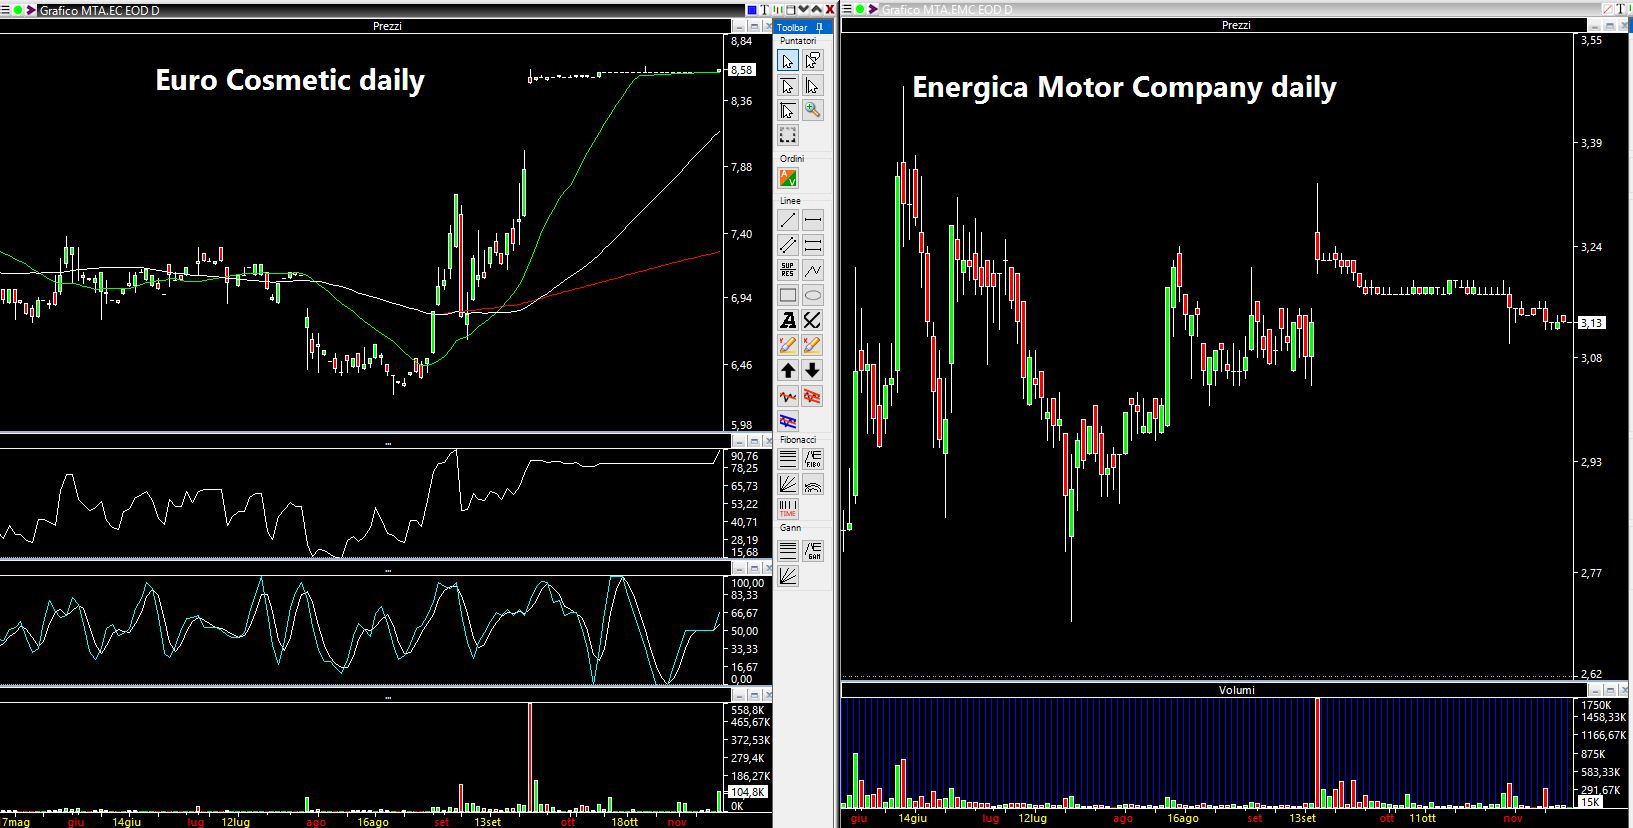Select the Fibonacci TIME zones tool

(x=788, y=508)
